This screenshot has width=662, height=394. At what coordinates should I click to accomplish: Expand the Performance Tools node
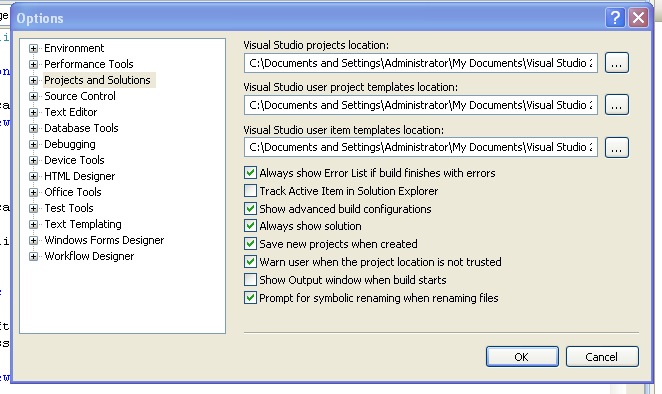click(33, 64)
